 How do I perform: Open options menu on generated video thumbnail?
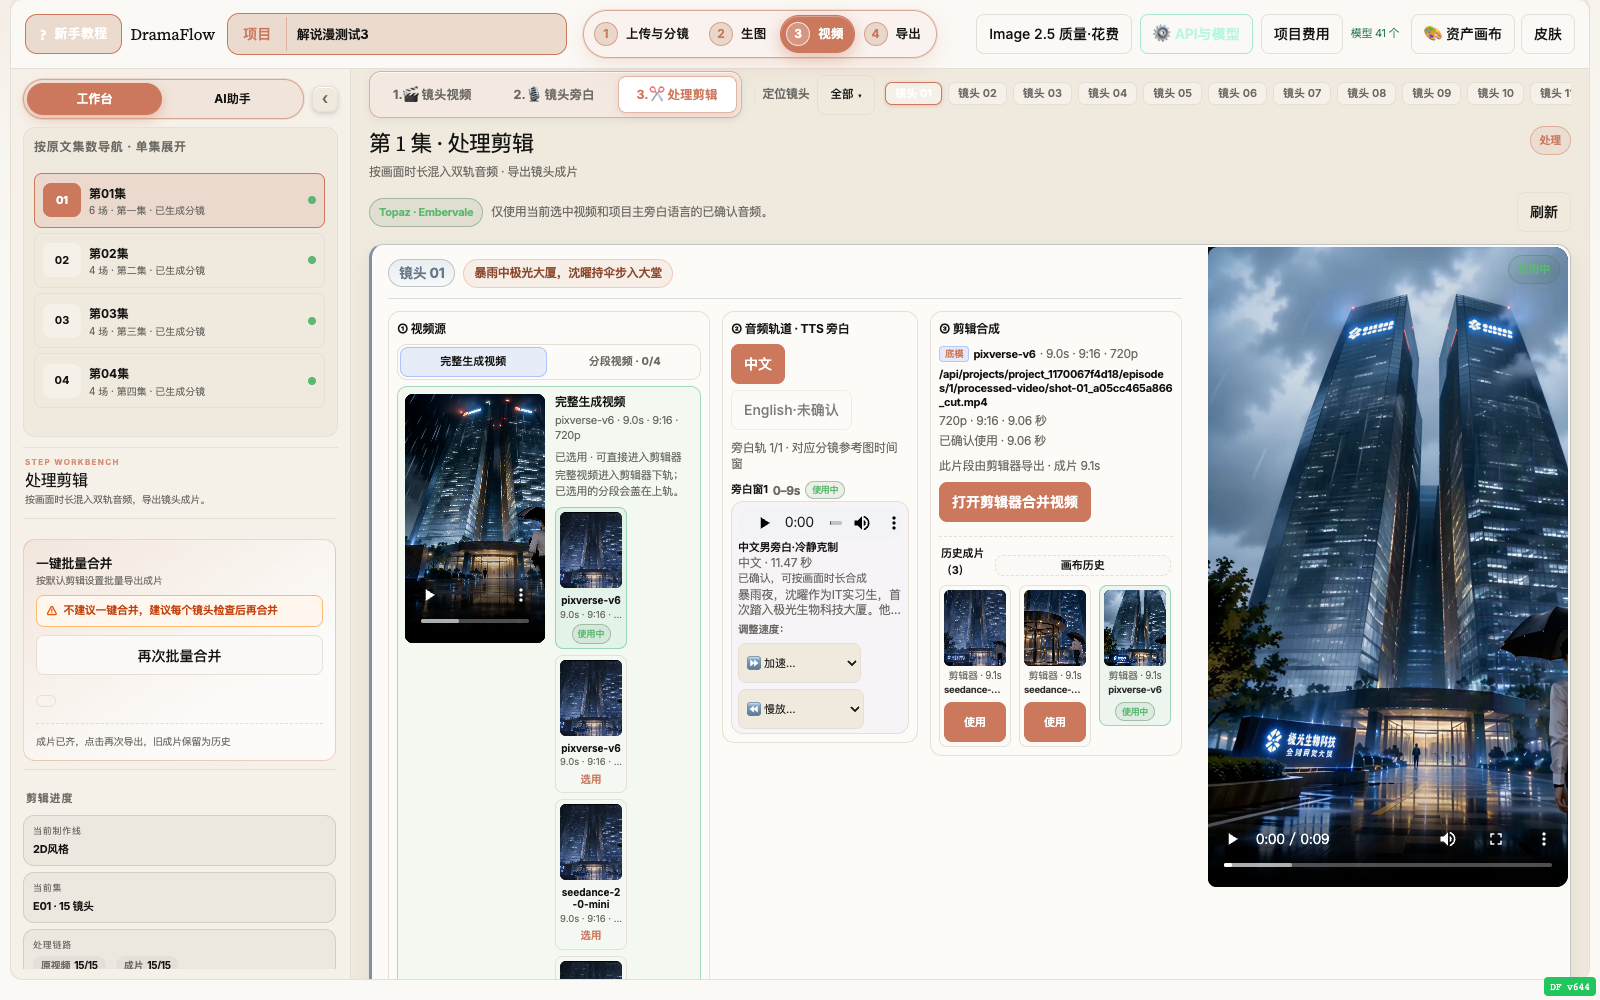(x=520, y=595)
